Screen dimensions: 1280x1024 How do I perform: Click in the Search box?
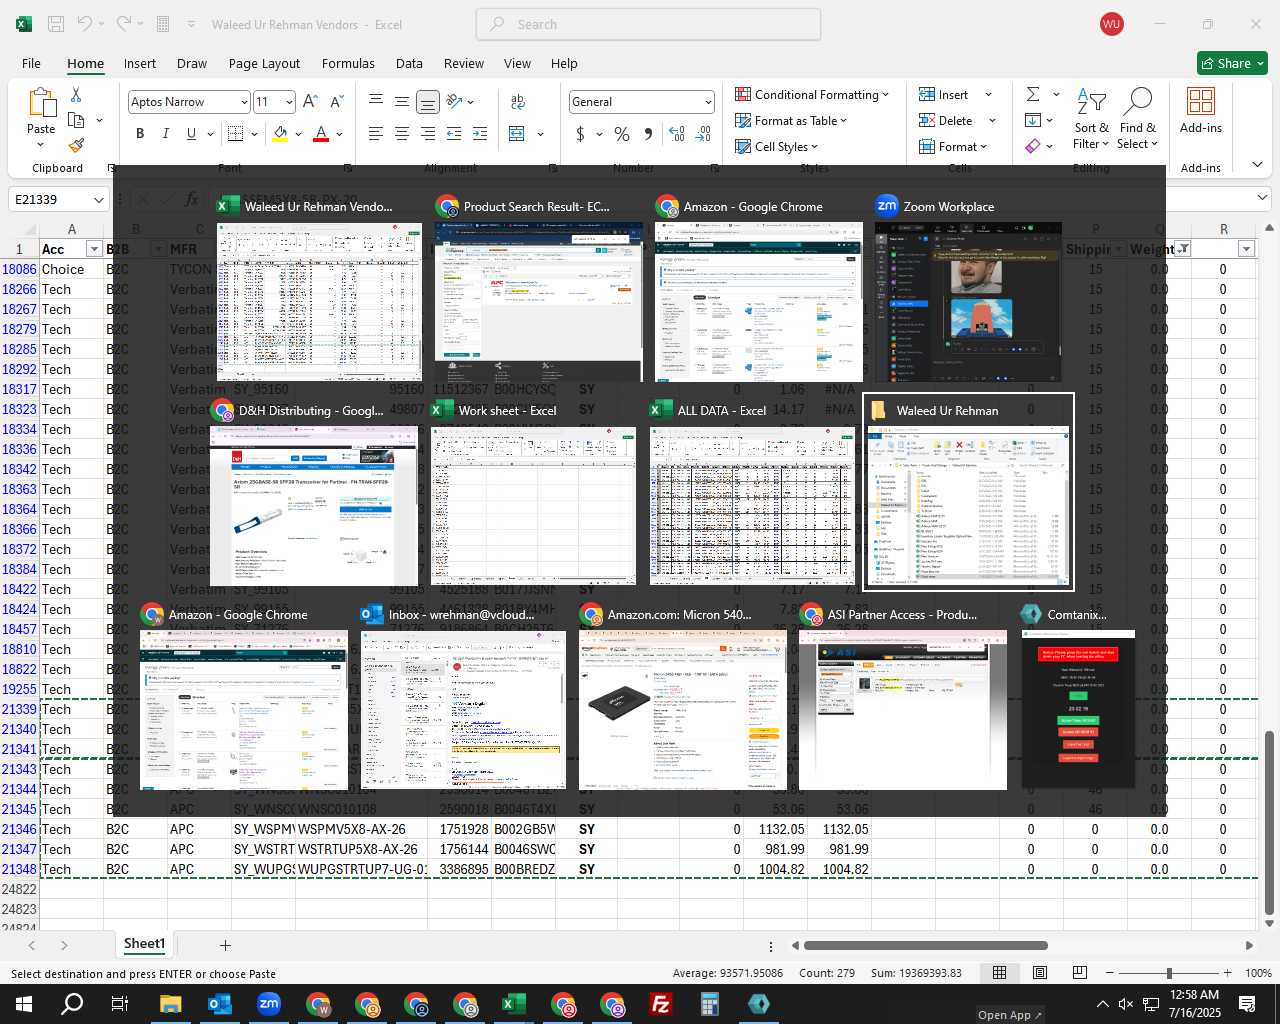[648, 24]
